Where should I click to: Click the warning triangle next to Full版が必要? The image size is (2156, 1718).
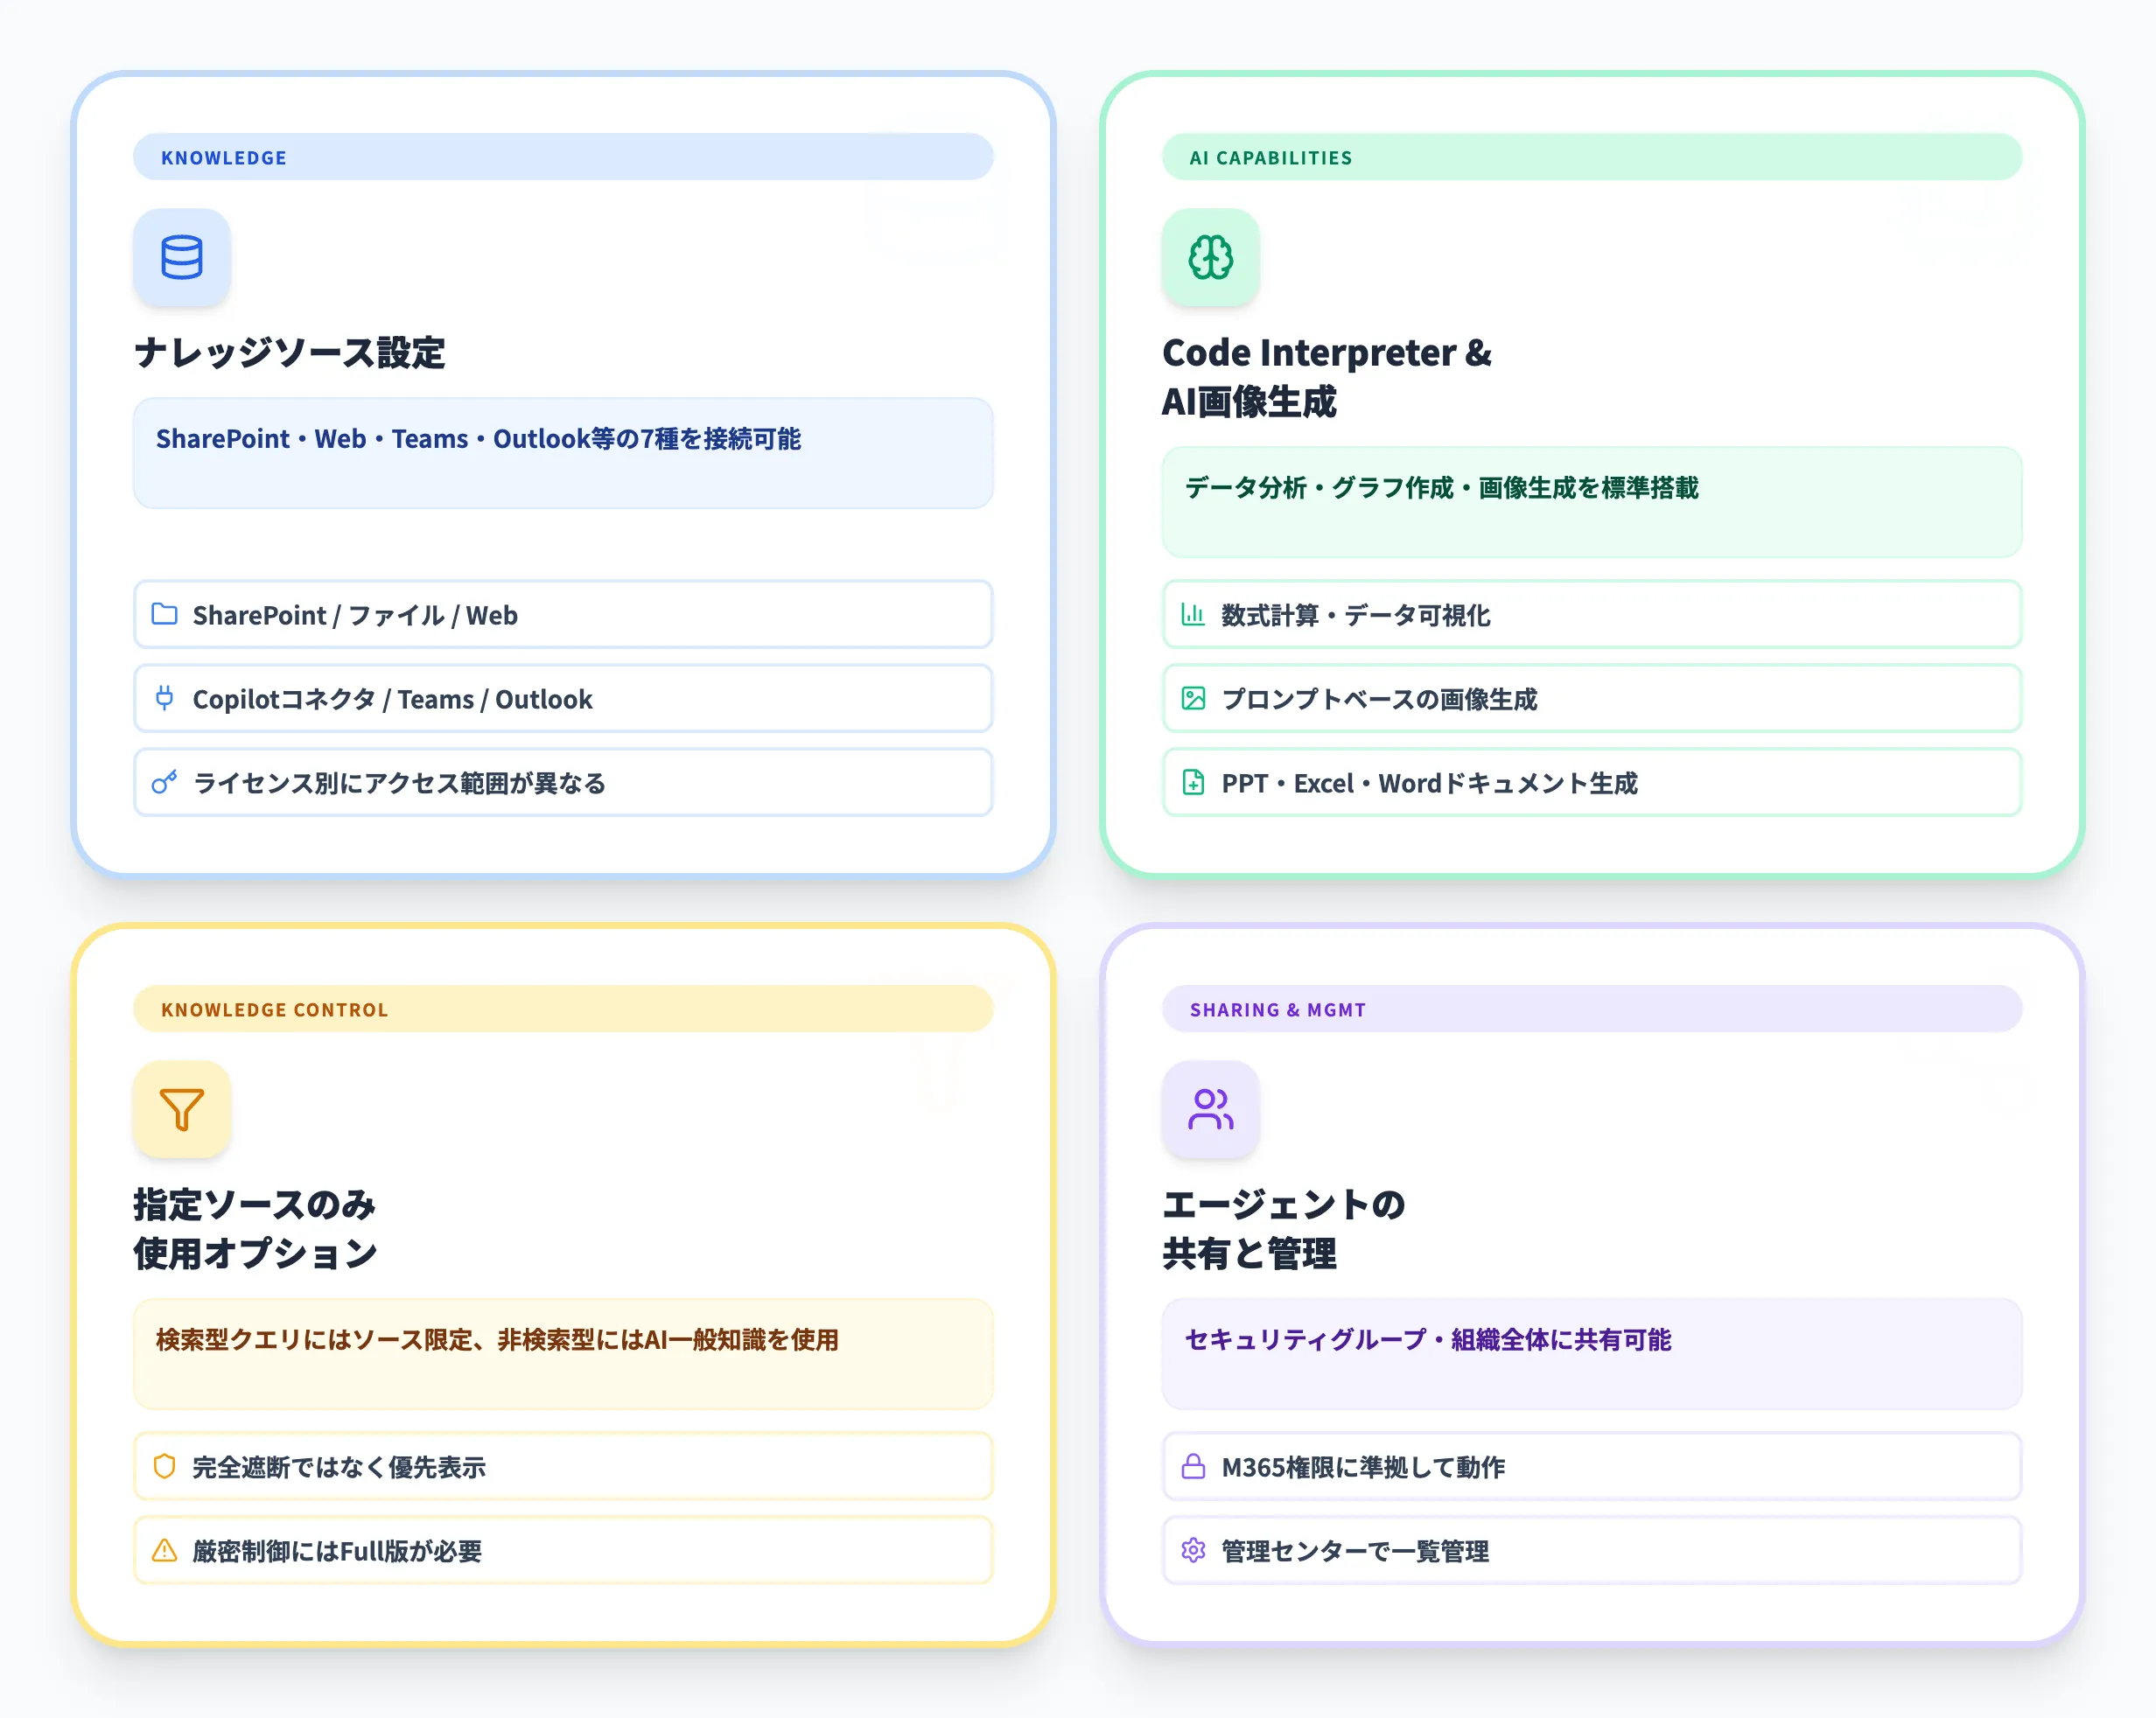tap(164, 1550)
